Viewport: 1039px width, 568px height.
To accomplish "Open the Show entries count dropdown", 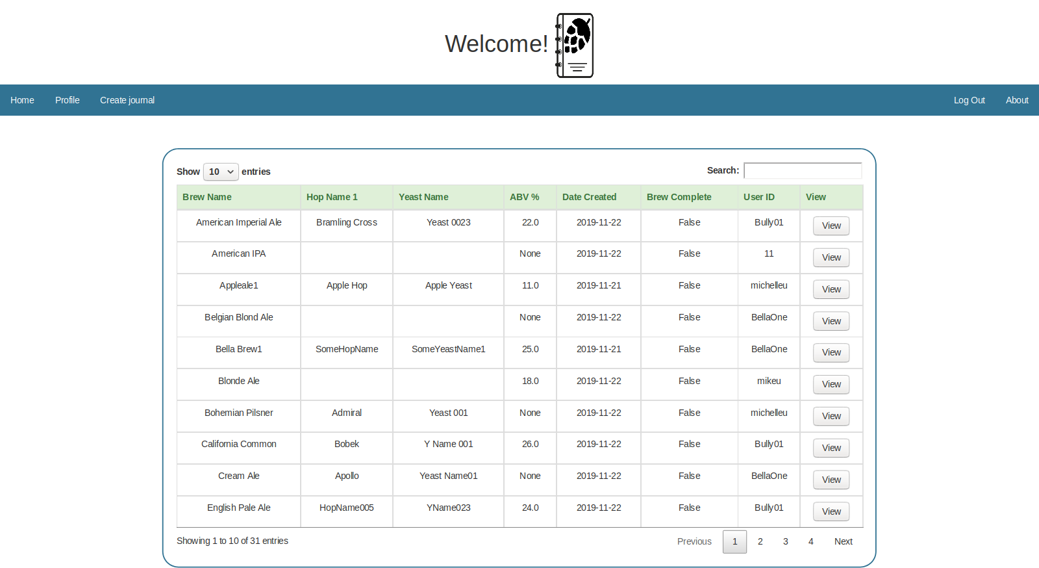I will coord(220,172).
